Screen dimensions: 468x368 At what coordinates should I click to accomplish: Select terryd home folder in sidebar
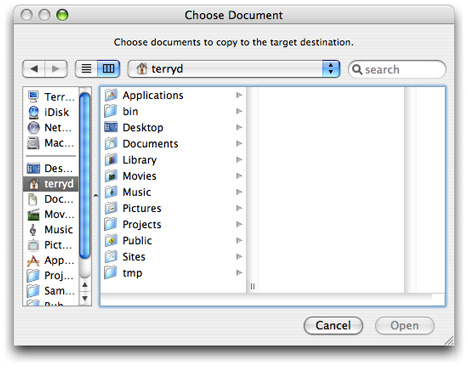51,184
